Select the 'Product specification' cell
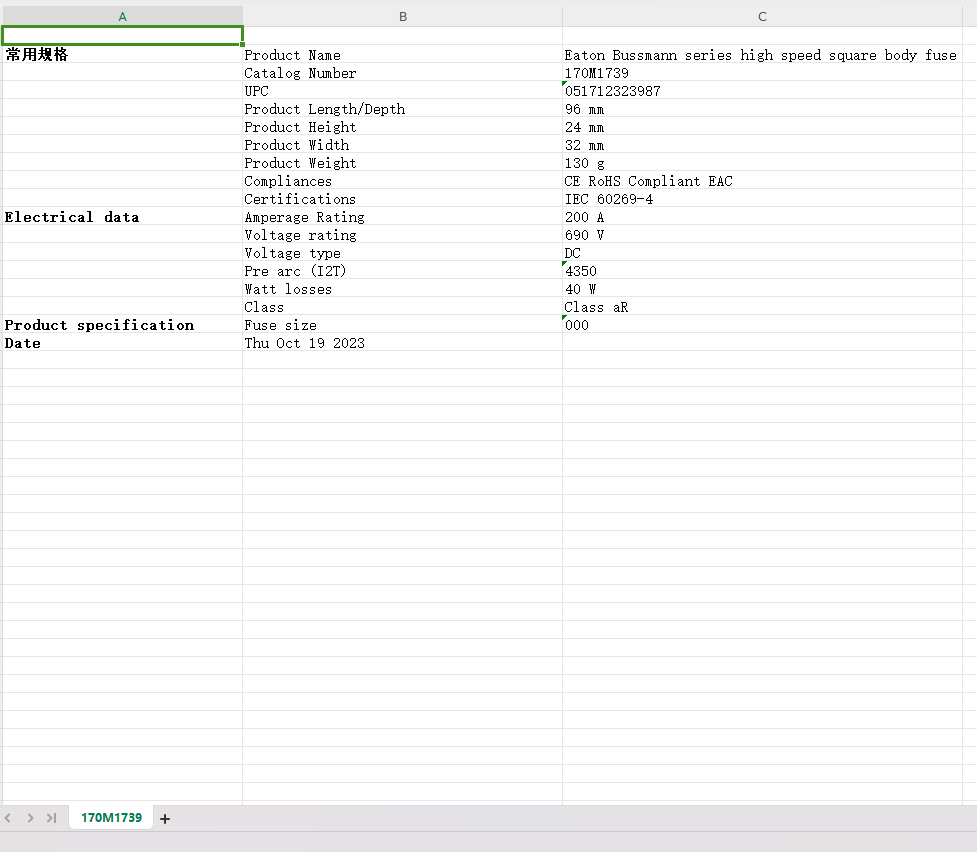Image resolution: width=977 pixels, height=852 pixels. (x=123, y=324)
